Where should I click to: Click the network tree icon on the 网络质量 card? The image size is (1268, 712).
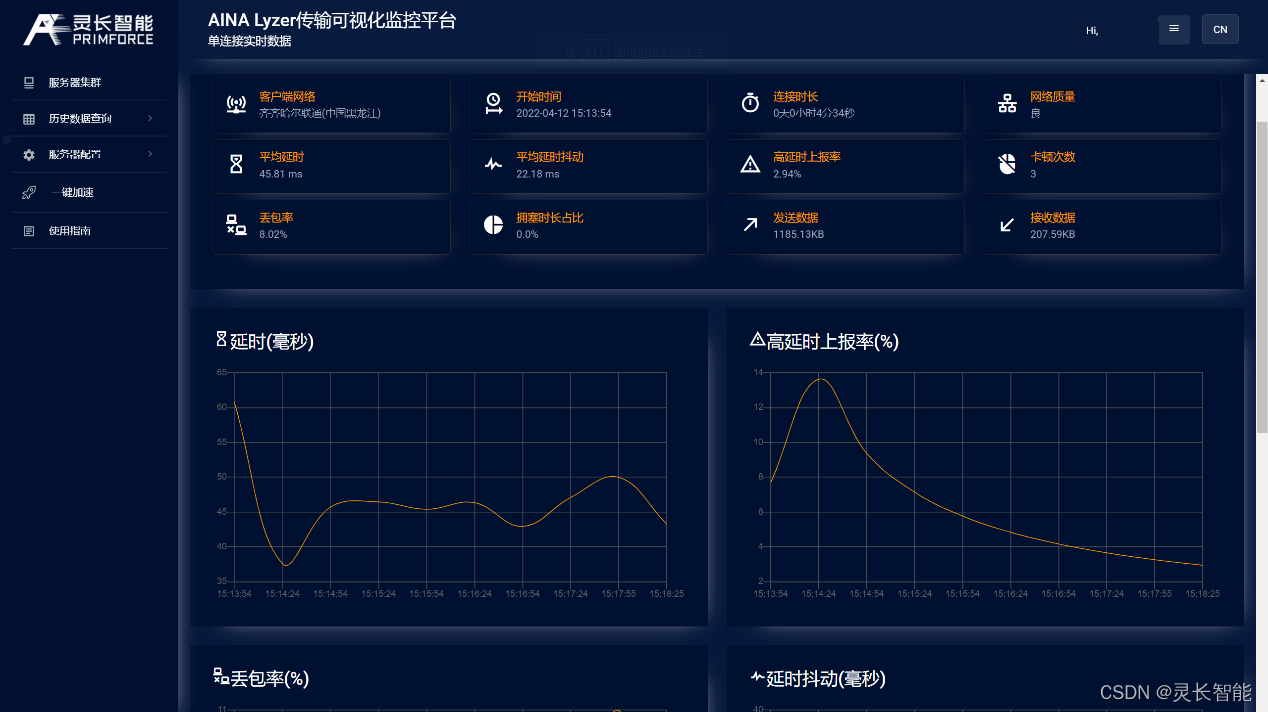click(x=1007, y=103)
